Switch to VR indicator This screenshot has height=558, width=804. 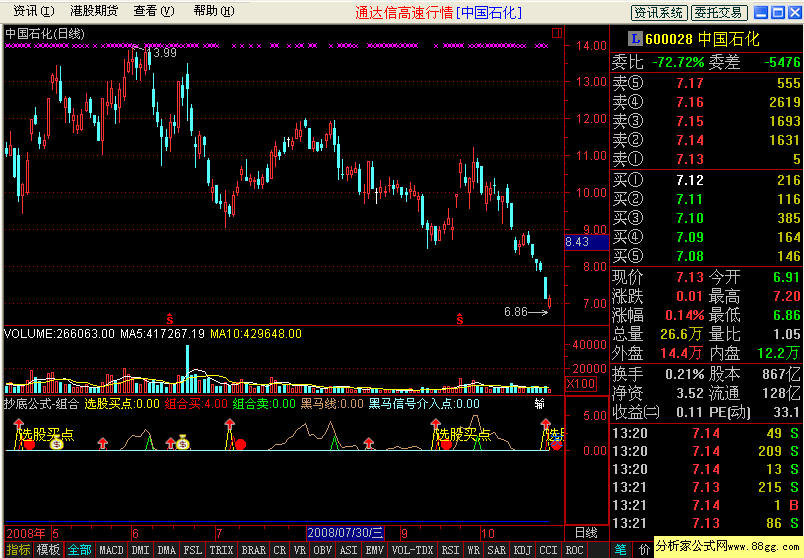click(x=300, y=550)
